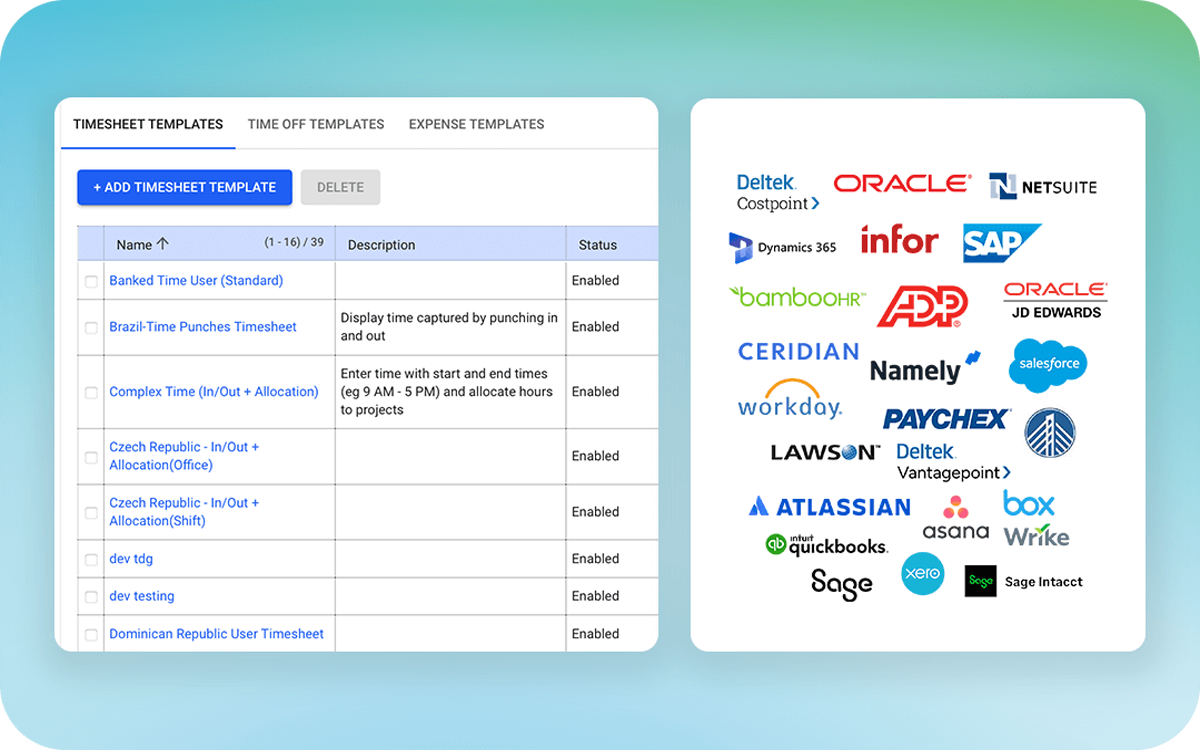Click the Lawson logo
The width and height of the screenshot is (1200, 750).
click(x=825, y=452)
